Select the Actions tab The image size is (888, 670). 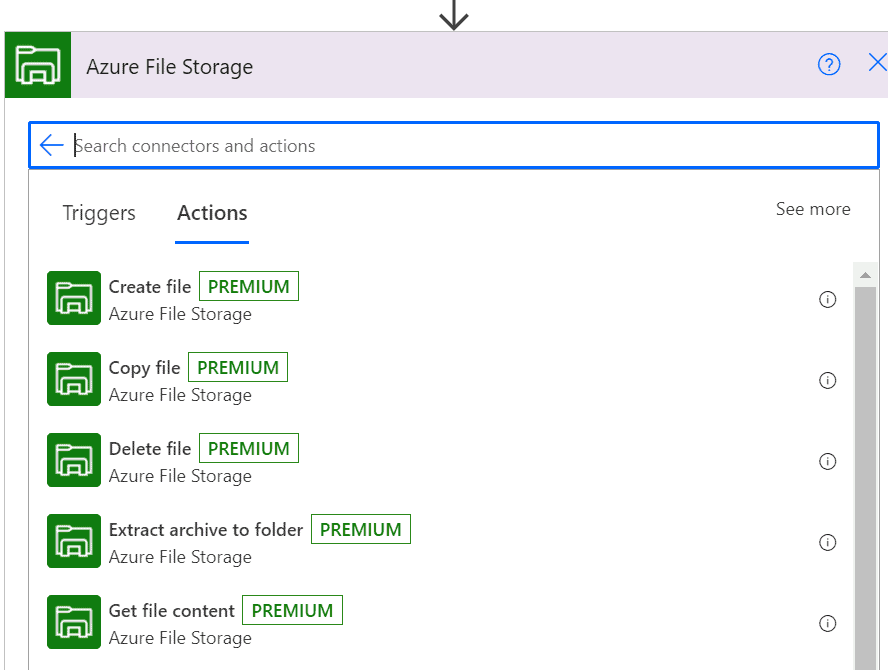212,214
